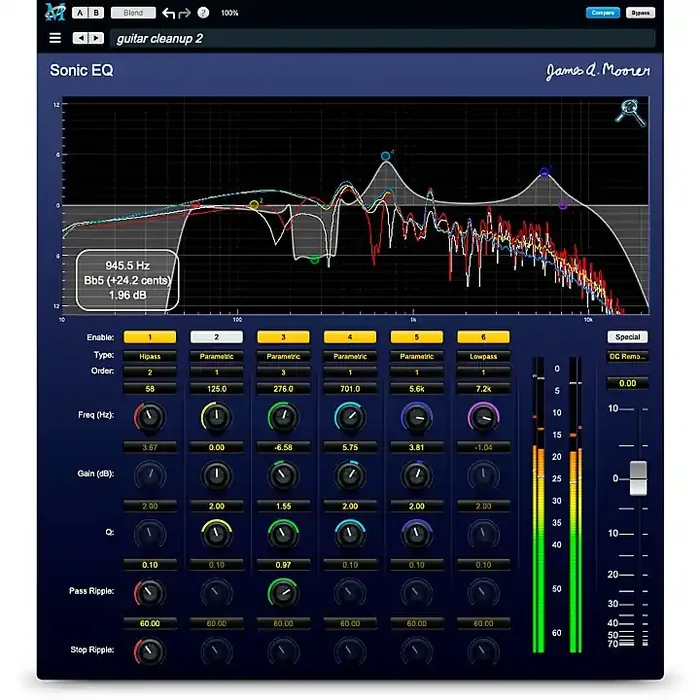Screen dimensions: 700x700
Task: Open band 3 Parametric type dropdown
Action: pos(283,356)
